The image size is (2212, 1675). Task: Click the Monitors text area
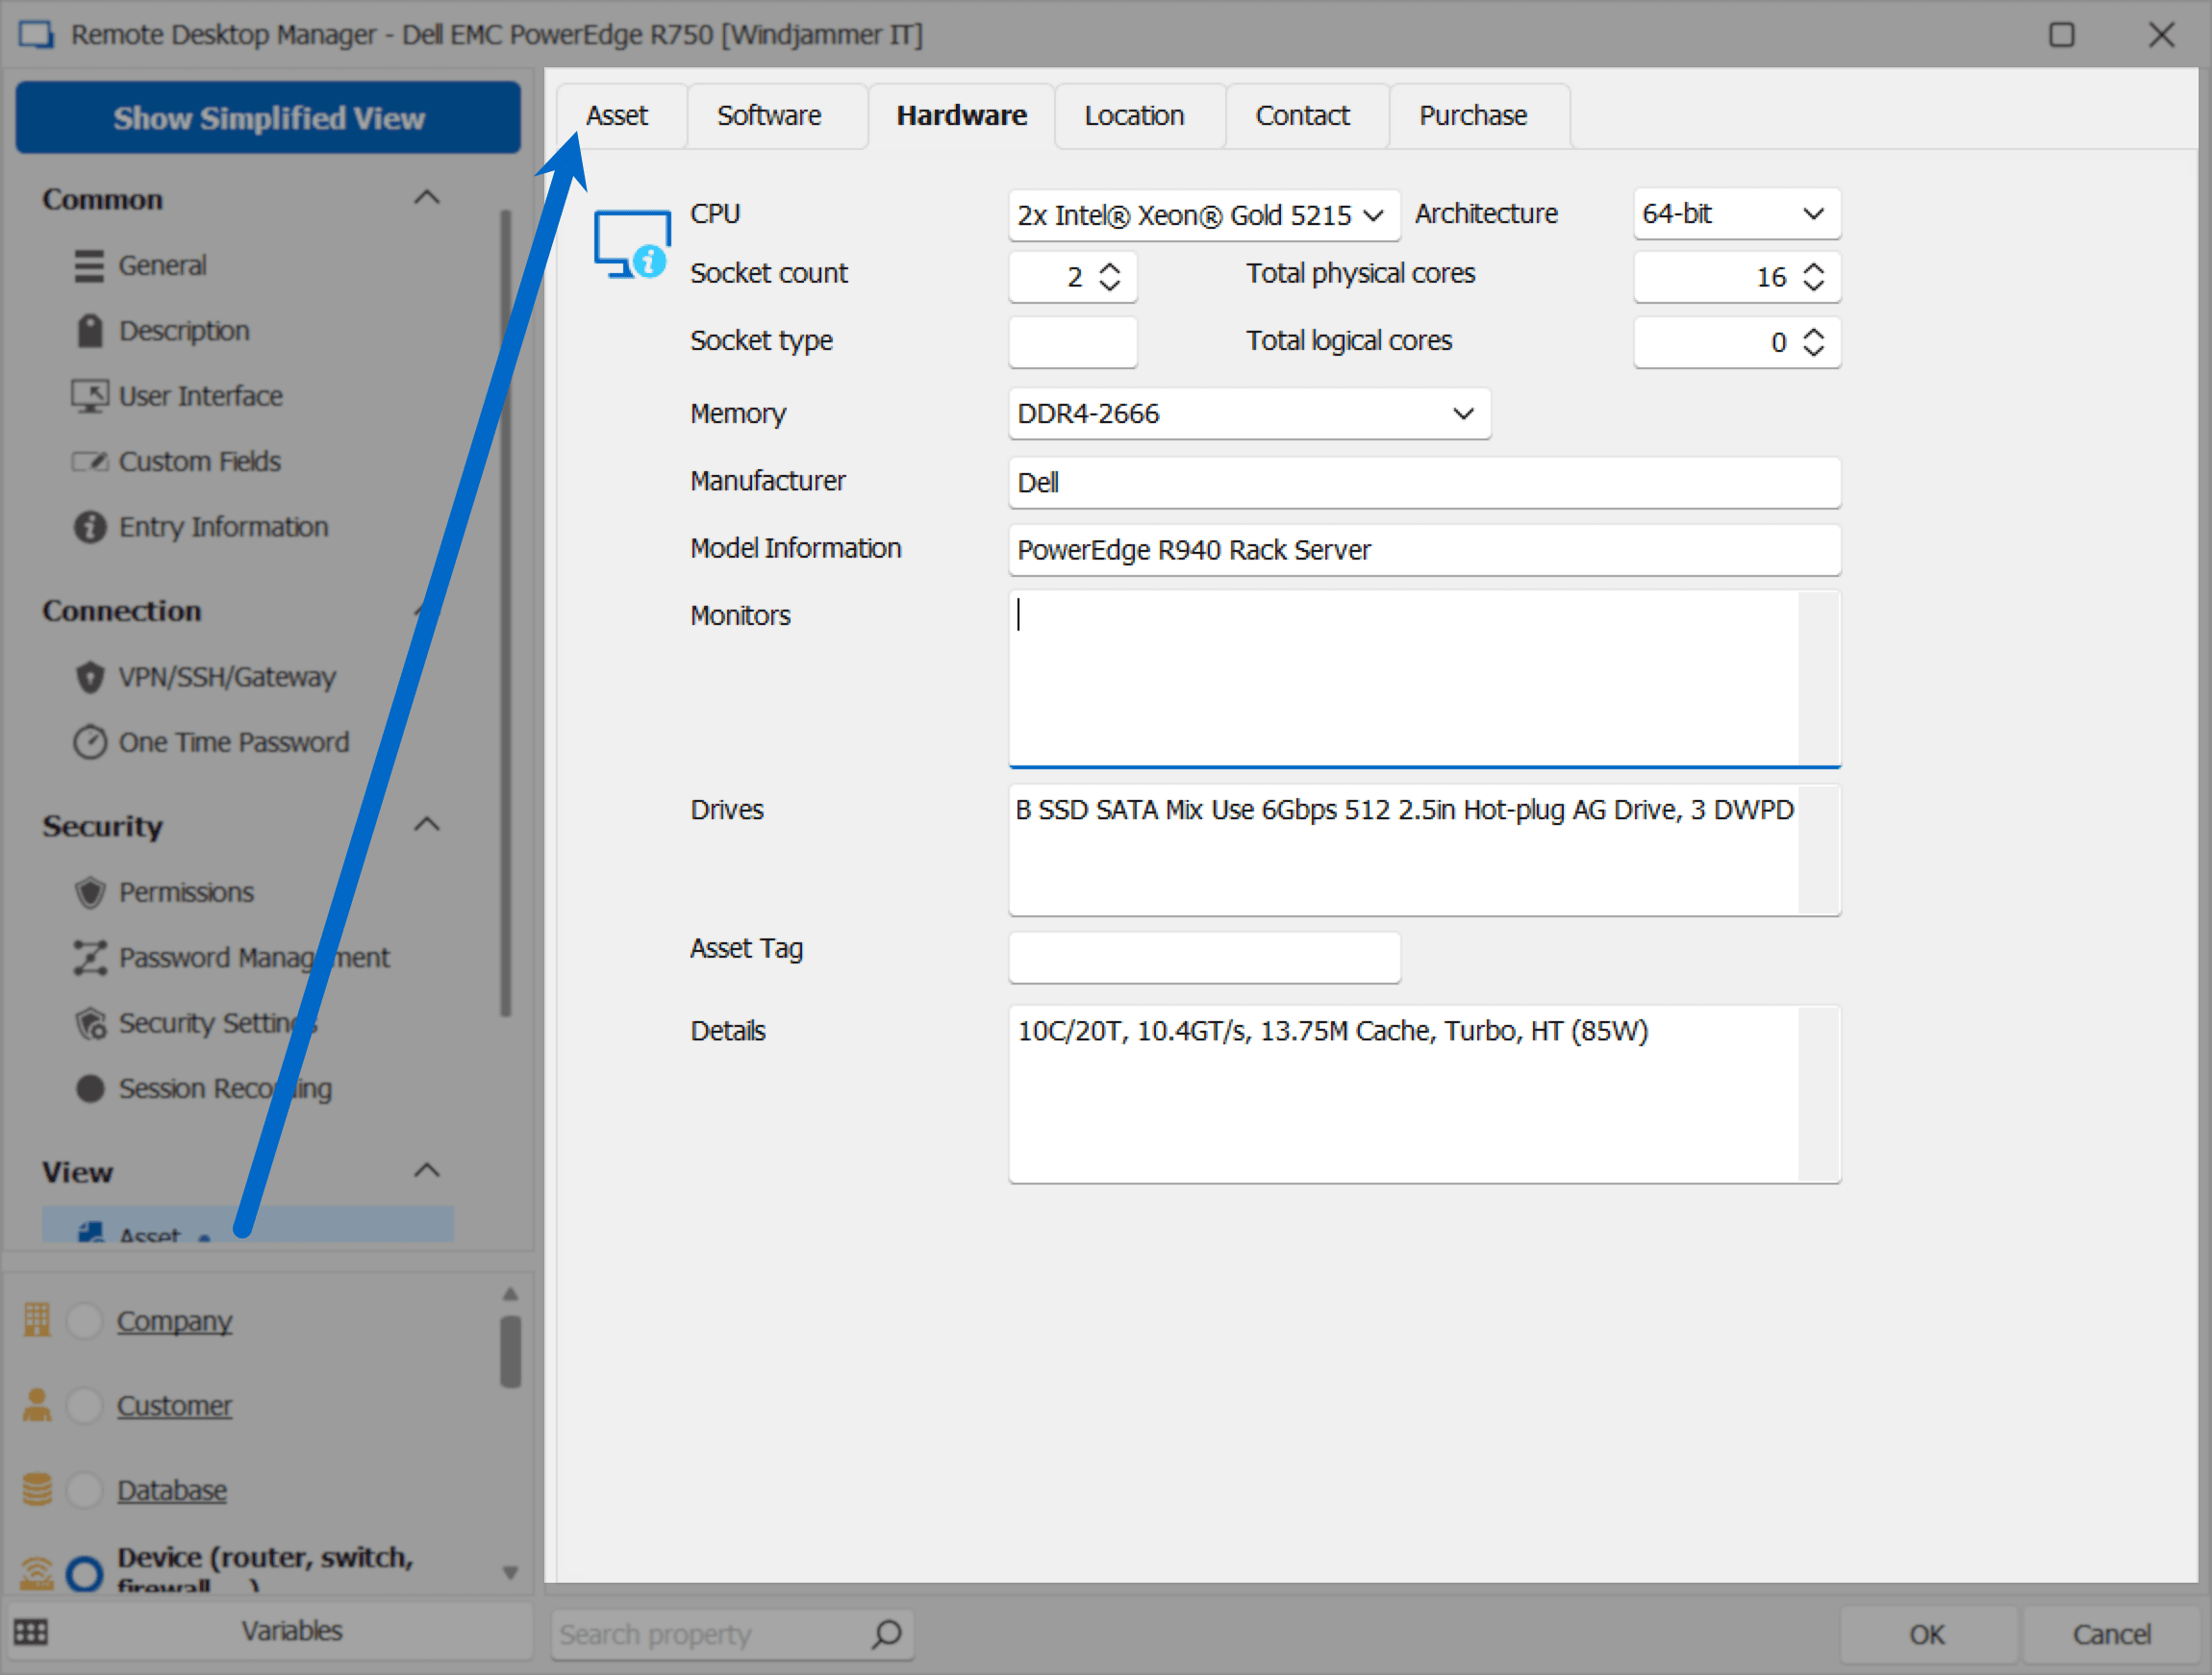click(1424, 679)
